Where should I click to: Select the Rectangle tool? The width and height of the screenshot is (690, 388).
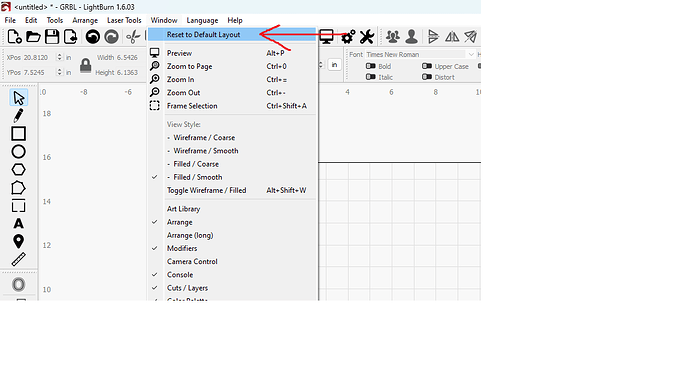[x=18, y=134]
